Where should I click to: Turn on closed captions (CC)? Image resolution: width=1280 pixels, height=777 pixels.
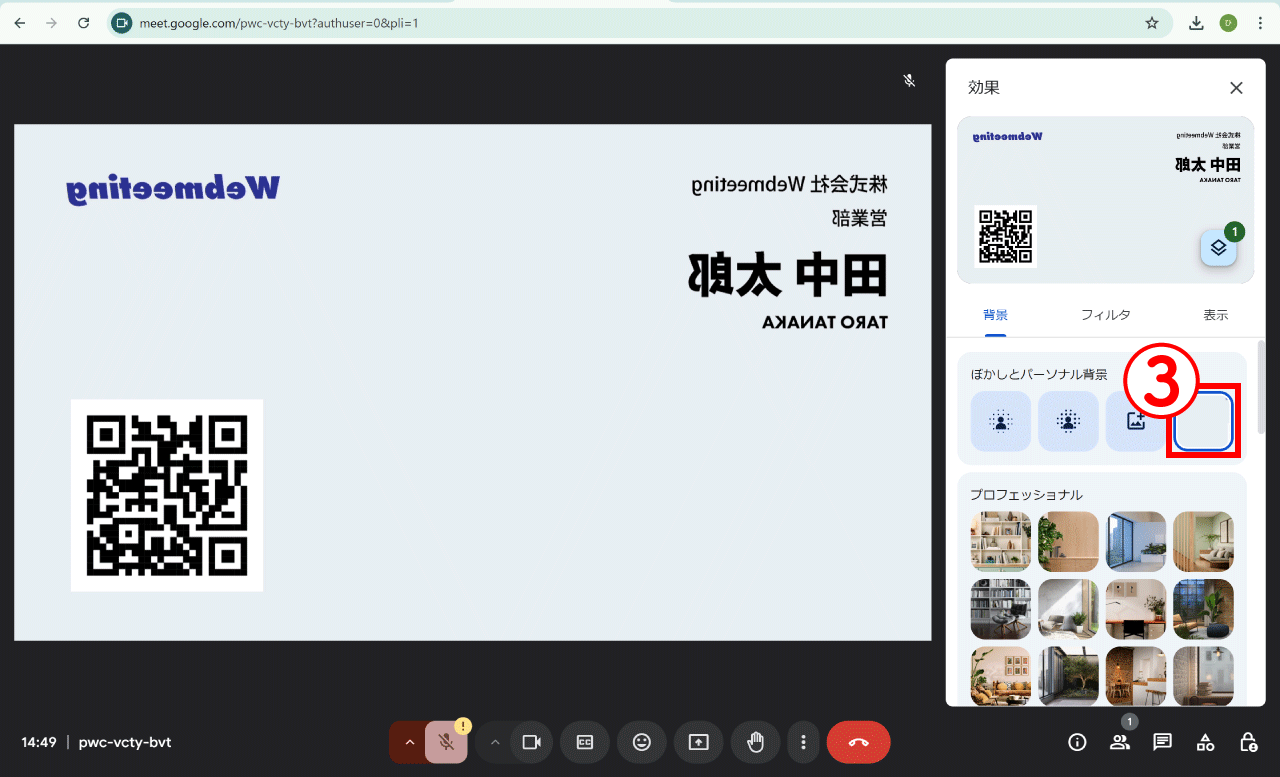[x=585, y=742]
